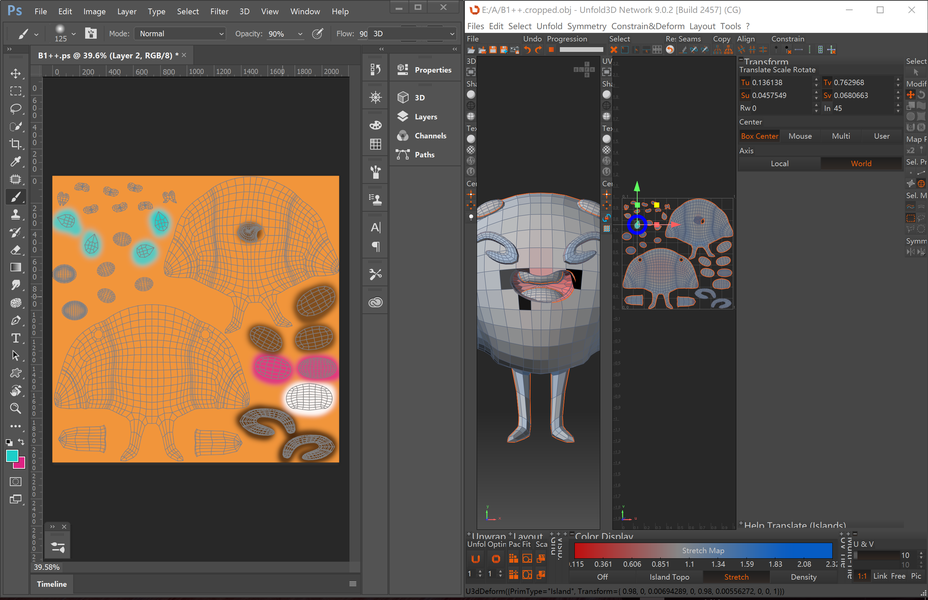Select the Horizontal Type tool
The height and width of the screenshot is (600, 928).
coord(16,338)
